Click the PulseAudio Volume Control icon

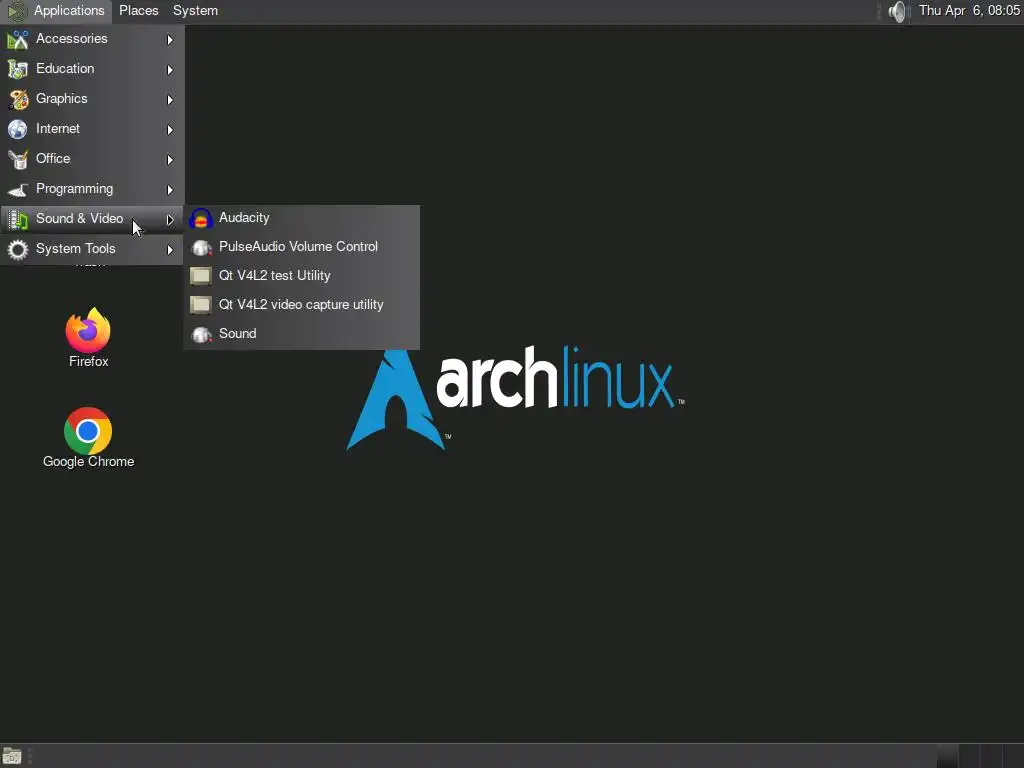pyautogui.click(x=200, y=247)
